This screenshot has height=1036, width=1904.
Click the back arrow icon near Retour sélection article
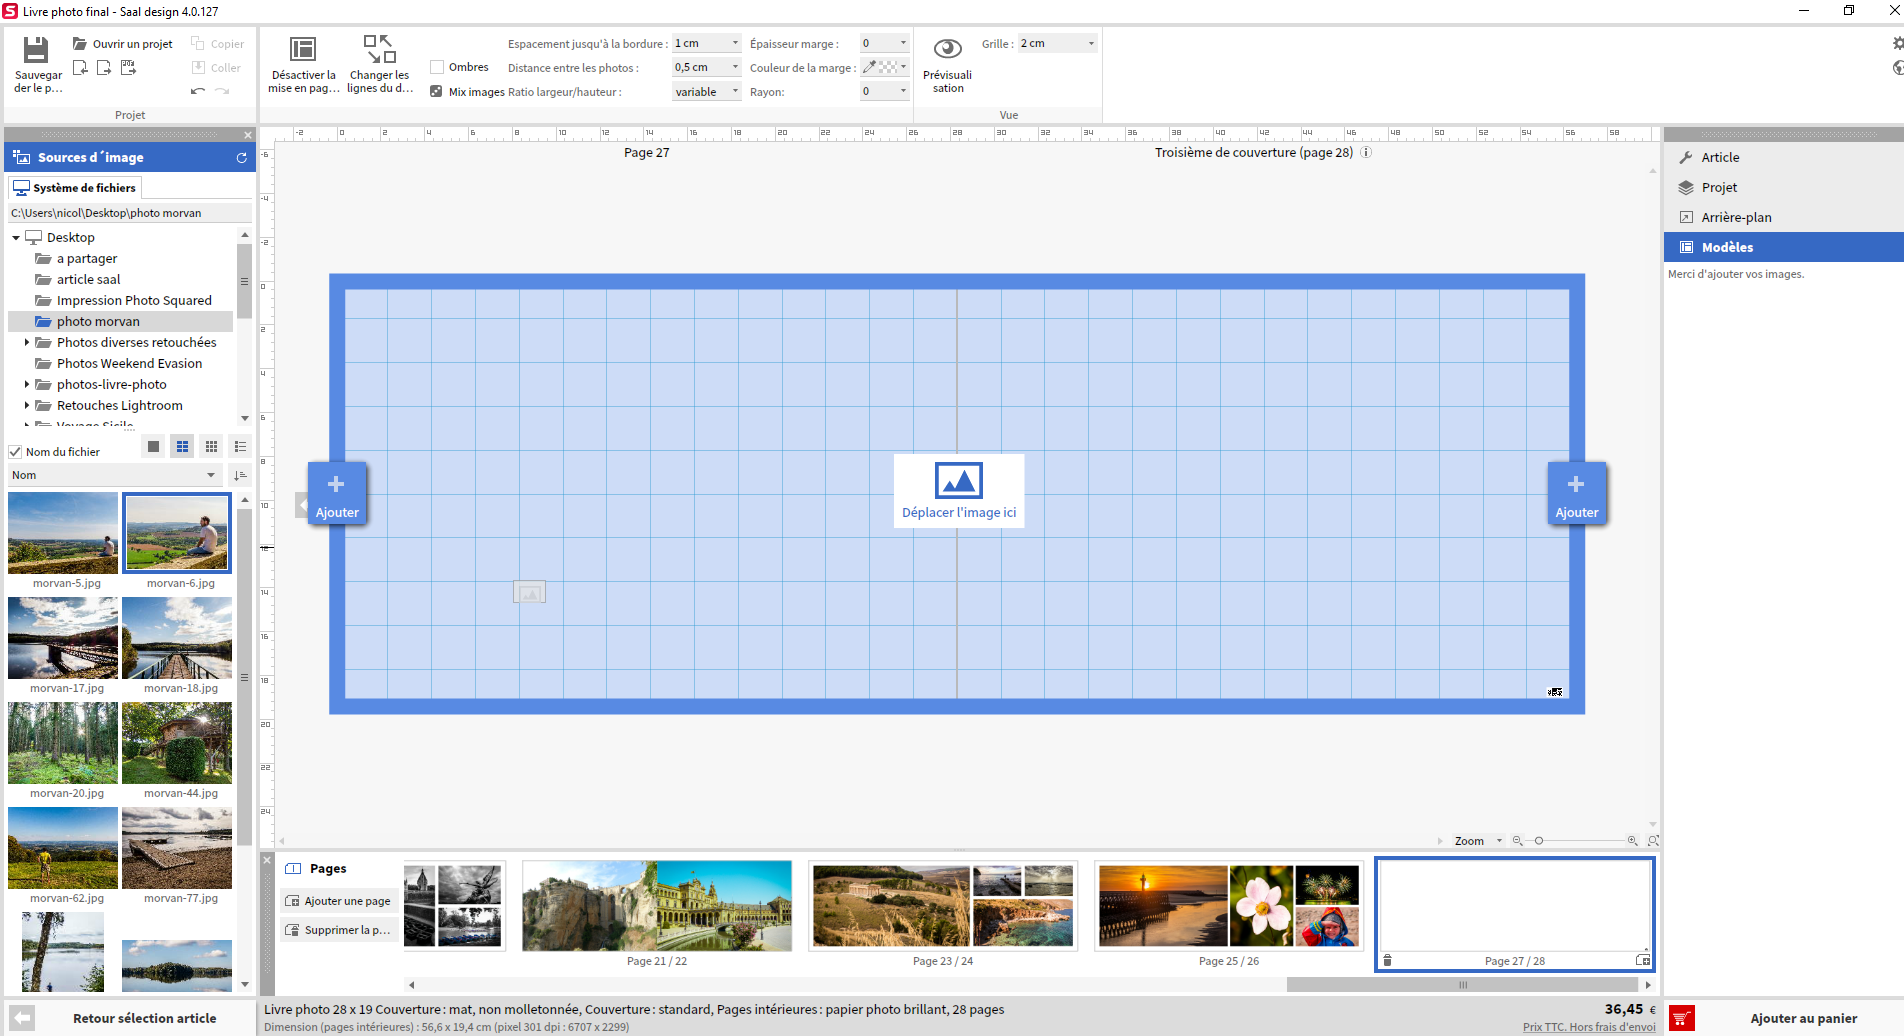[22, 1018]
